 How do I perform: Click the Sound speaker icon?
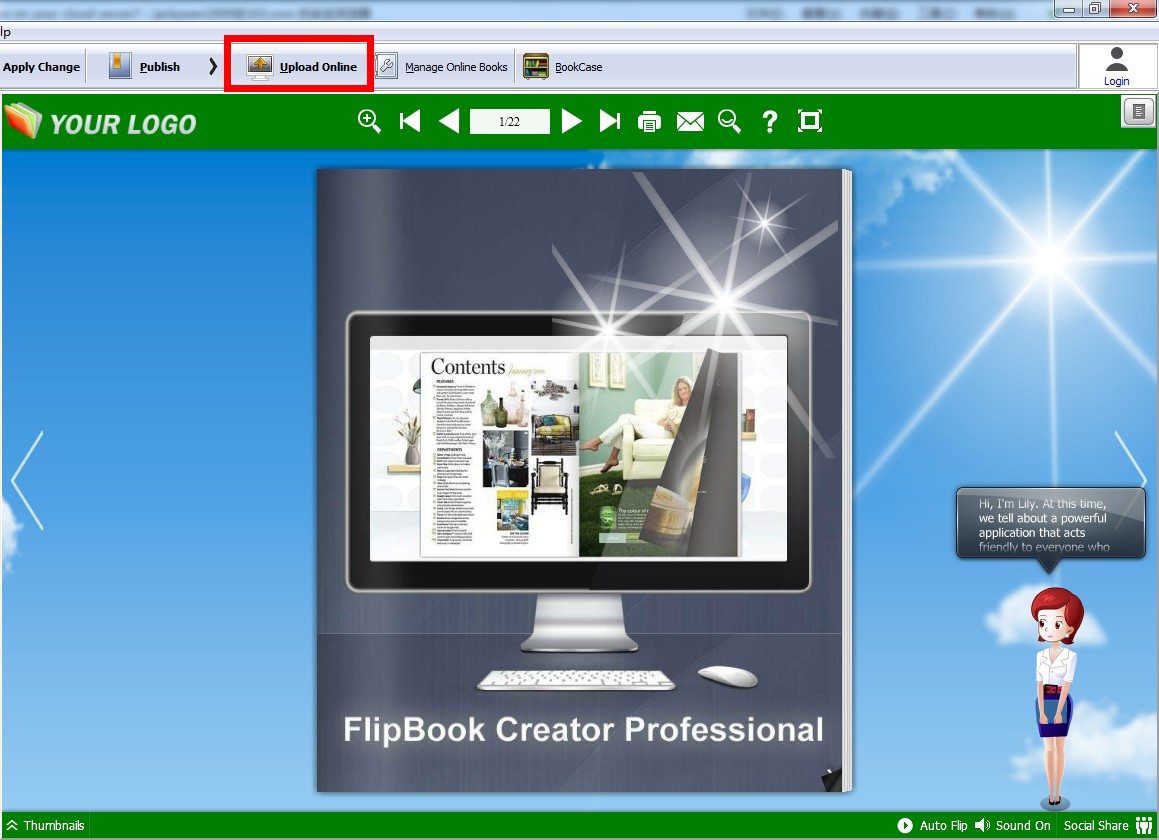point(982,825)
